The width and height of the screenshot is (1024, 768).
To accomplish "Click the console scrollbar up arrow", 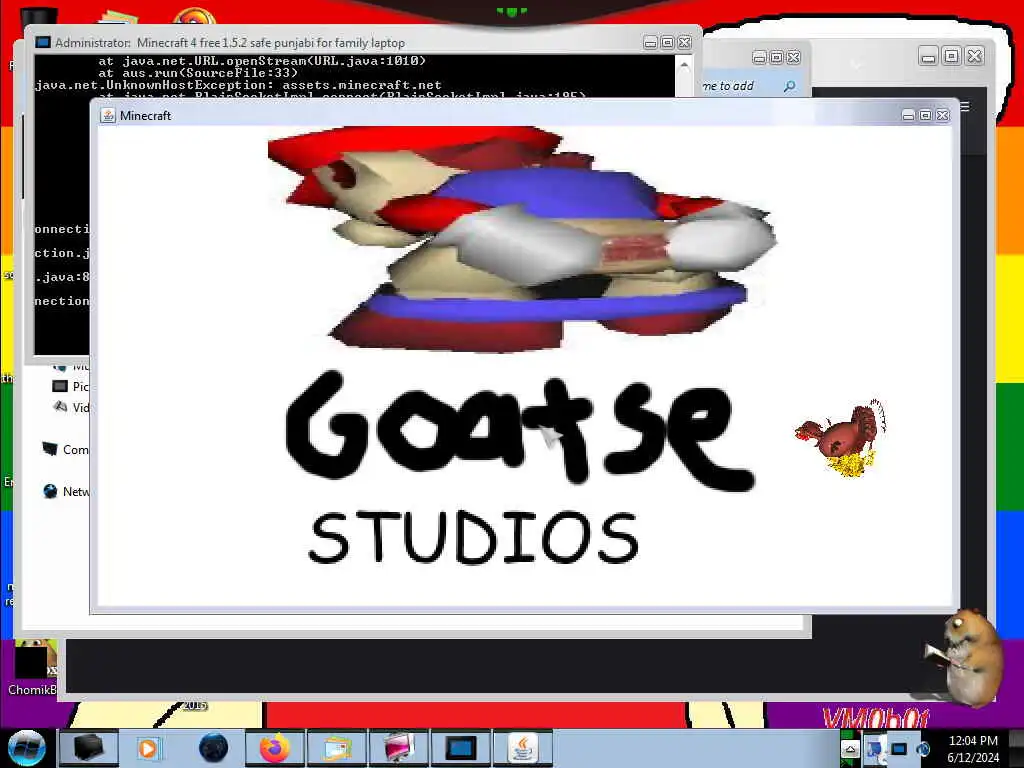I will [x=684, y=65].
